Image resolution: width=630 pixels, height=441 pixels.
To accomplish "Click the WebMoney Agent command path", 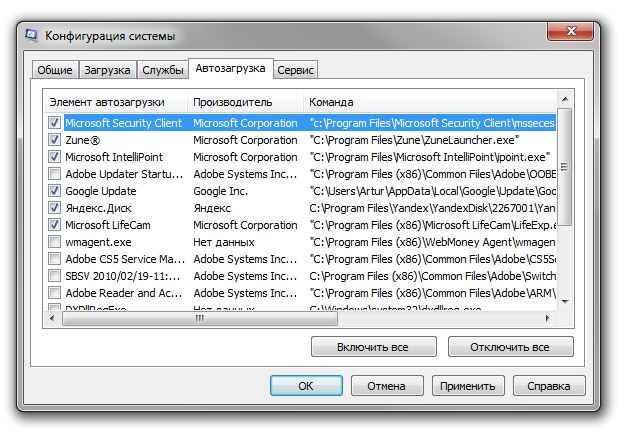I will [433, 242].
